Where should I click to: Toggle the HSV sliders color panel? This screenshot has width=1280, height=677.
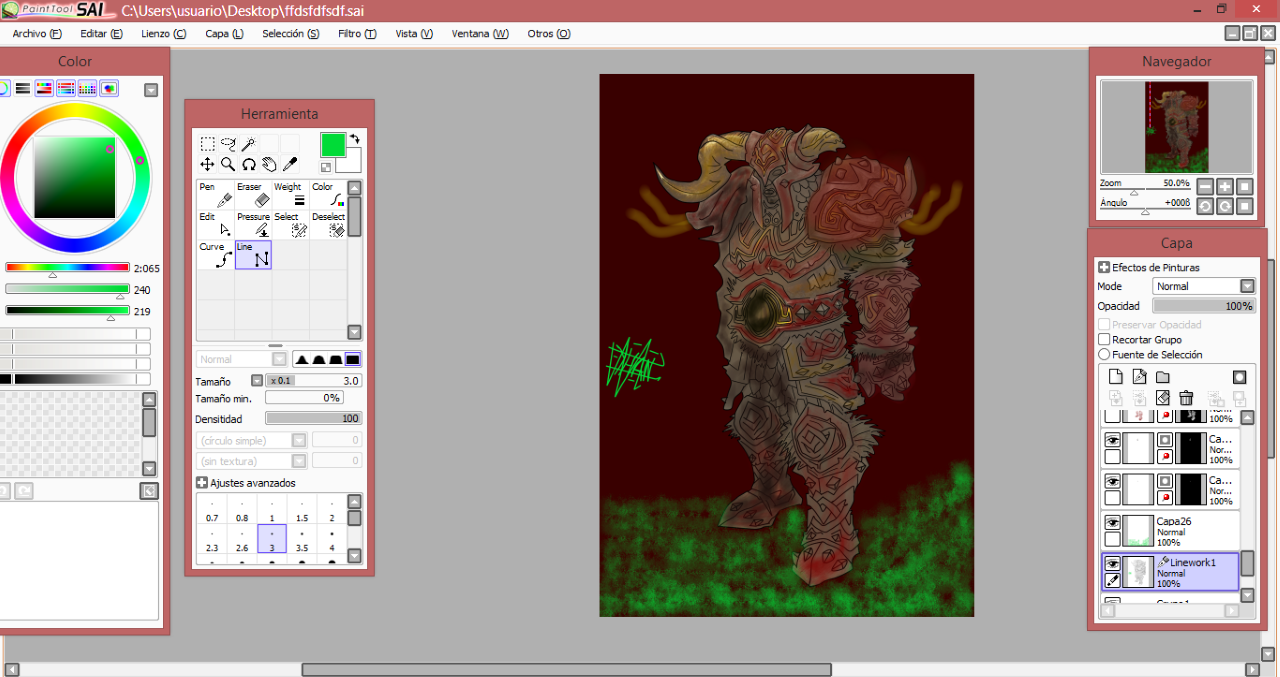pos(44,88)
